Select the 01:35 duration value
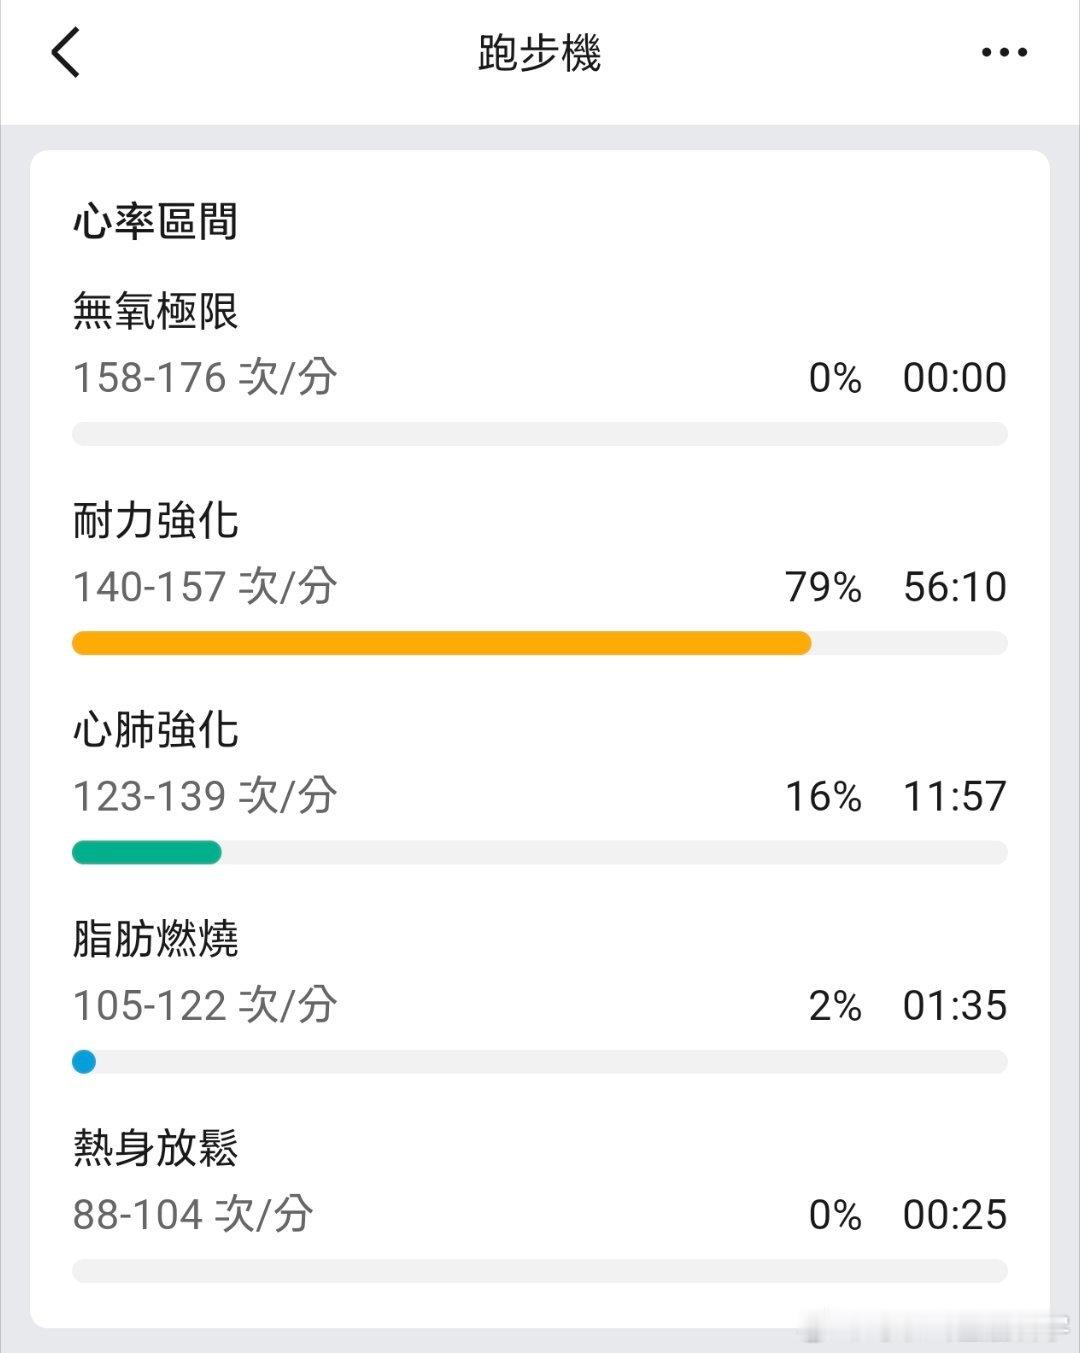This screenshot has width=1080, height=1353. pyautogui.click(x=955, y=1006)
